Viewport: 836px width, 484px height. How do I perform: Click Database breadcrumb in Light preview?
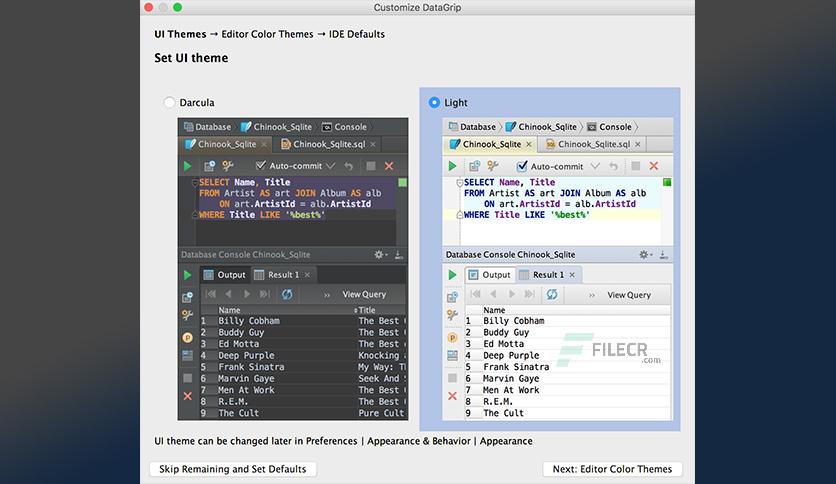coord(472,127)
